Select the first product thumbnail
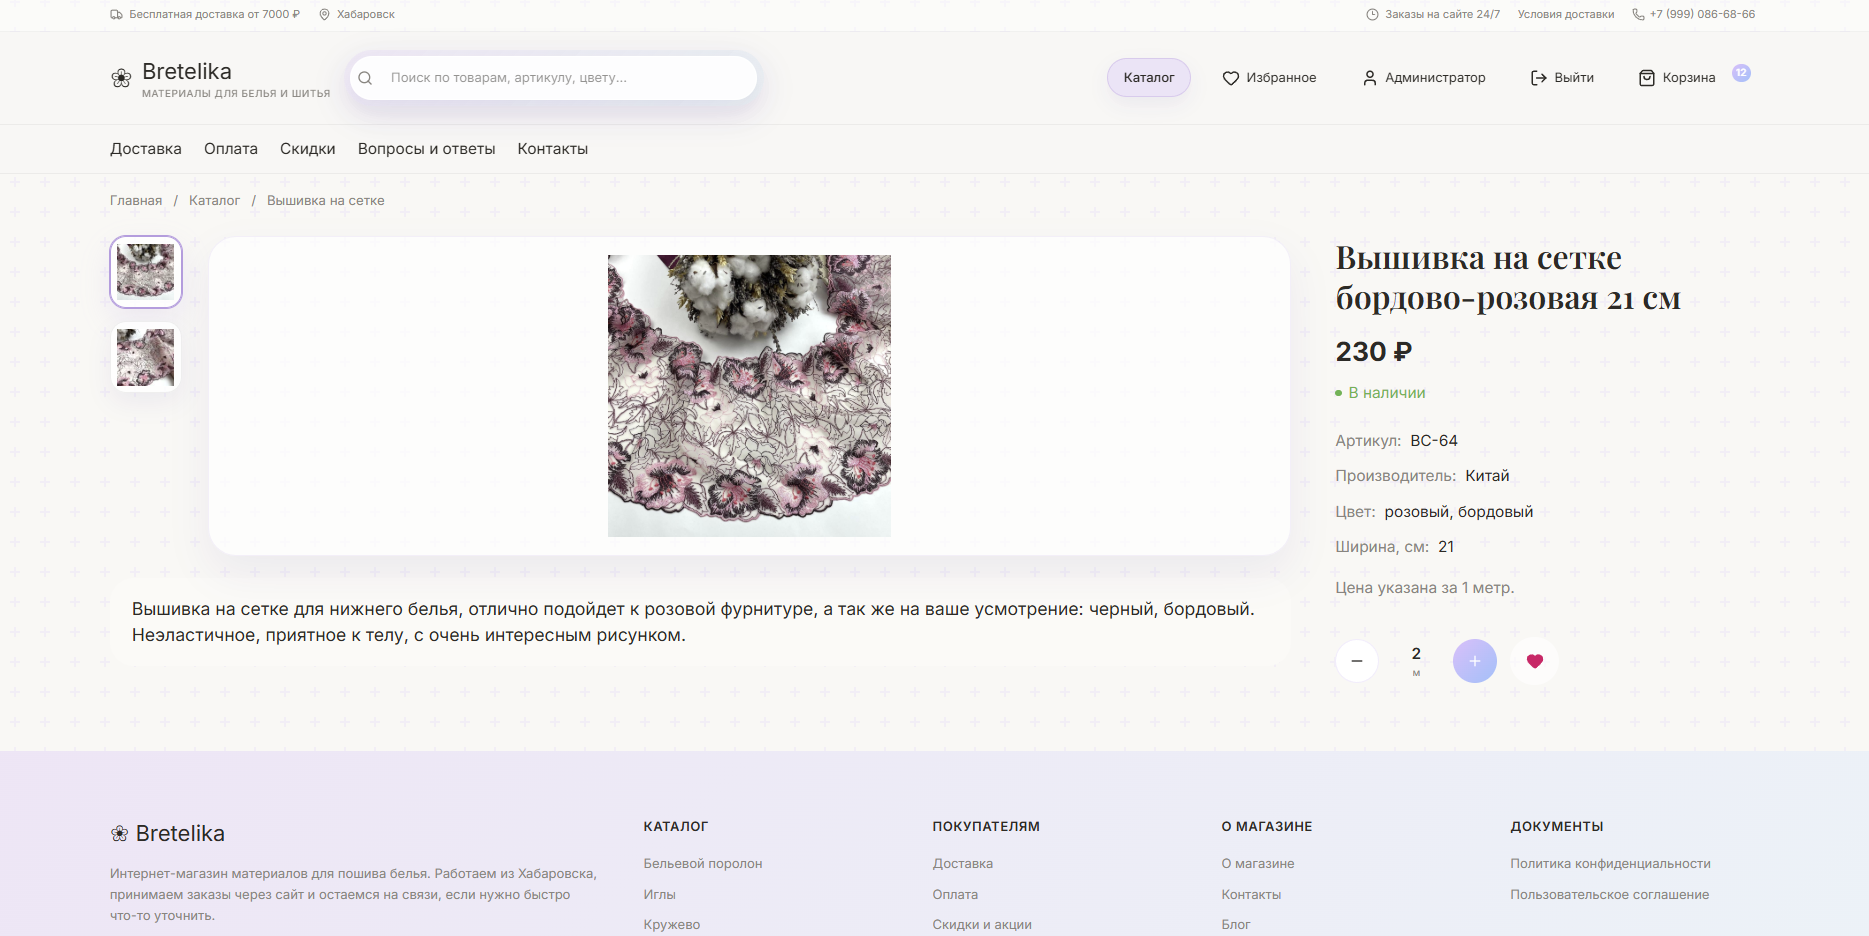 pyautogui.click(x=146, y=272)
